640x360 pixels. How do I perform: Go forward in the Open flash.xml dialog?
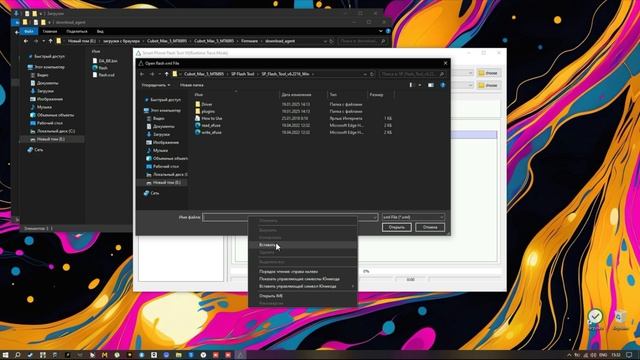click(x=152, y=74)
